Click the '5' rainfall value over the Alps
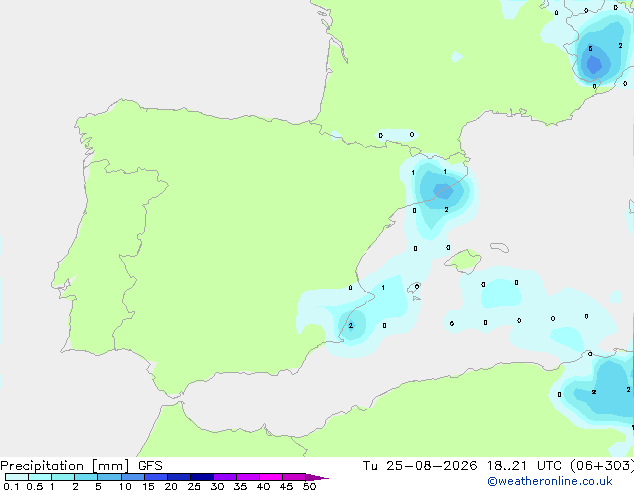Image resolution: width=634 pixels, height=490 pixels. click(x=590, y=49)
